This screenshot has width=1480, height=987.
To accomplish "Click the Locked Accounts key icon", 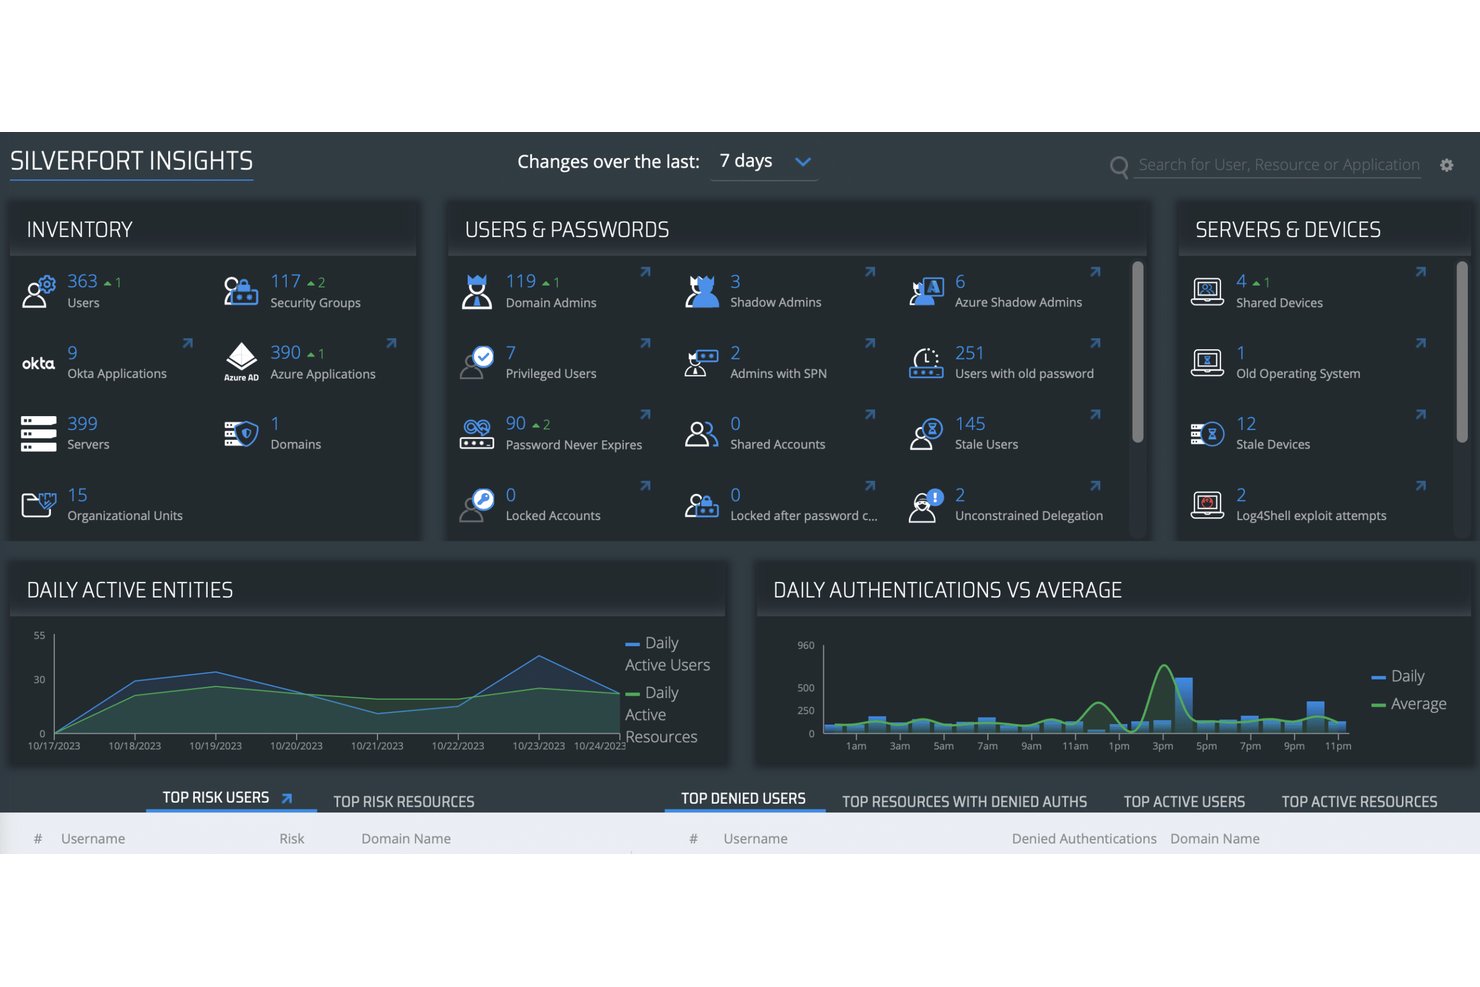I will [477, 505].
